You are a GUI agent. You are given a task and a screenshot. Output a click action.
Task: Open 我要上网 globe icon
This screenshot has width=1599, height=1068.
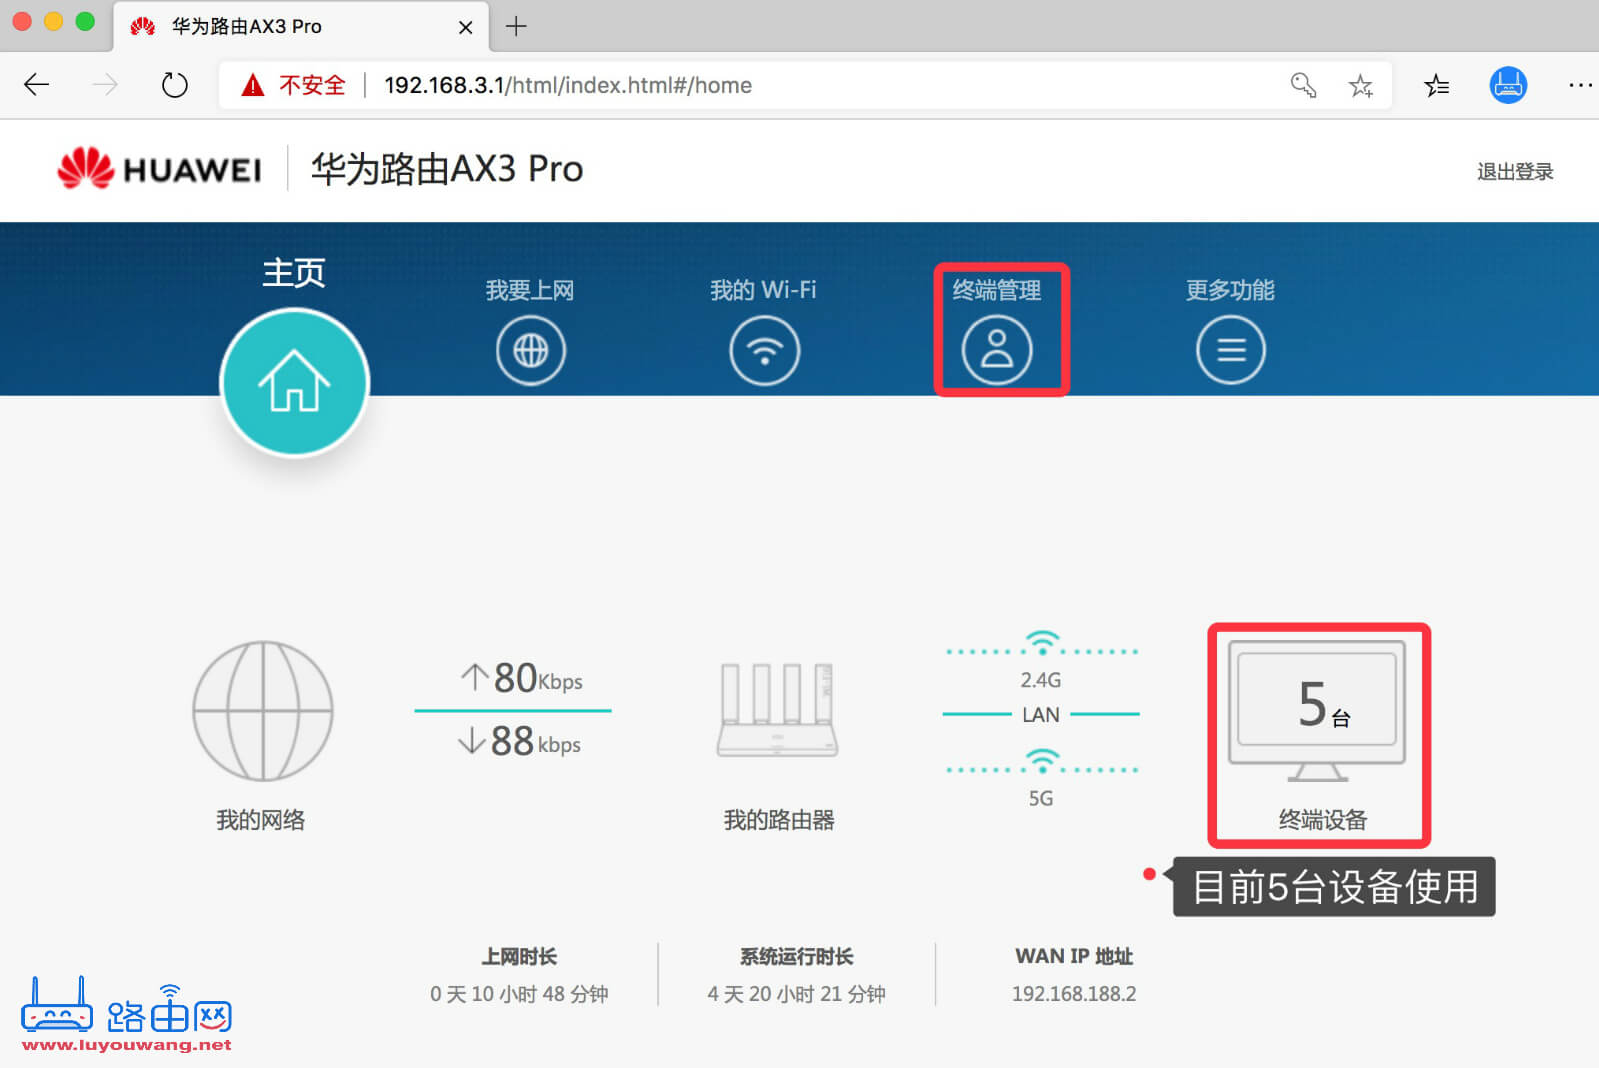point(530,350)
